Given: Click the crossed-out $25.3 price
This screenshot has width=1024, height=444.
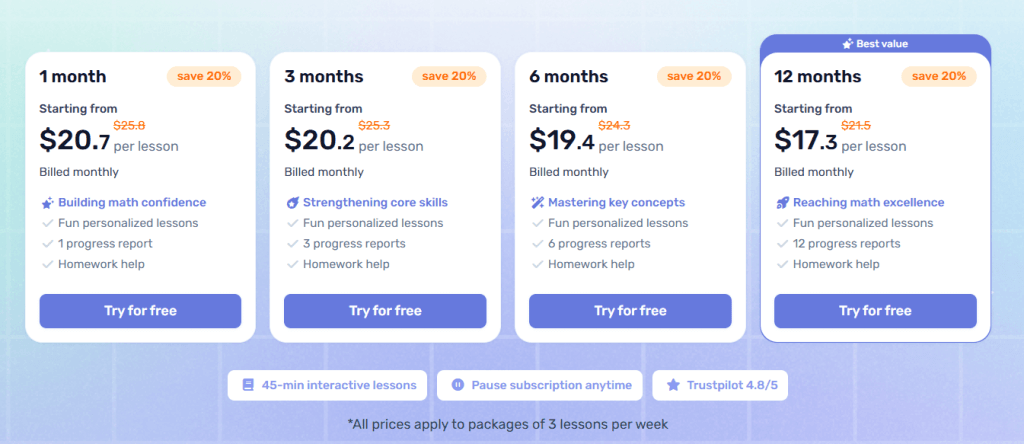Looking at the screenshot, I should click(374, 126).
